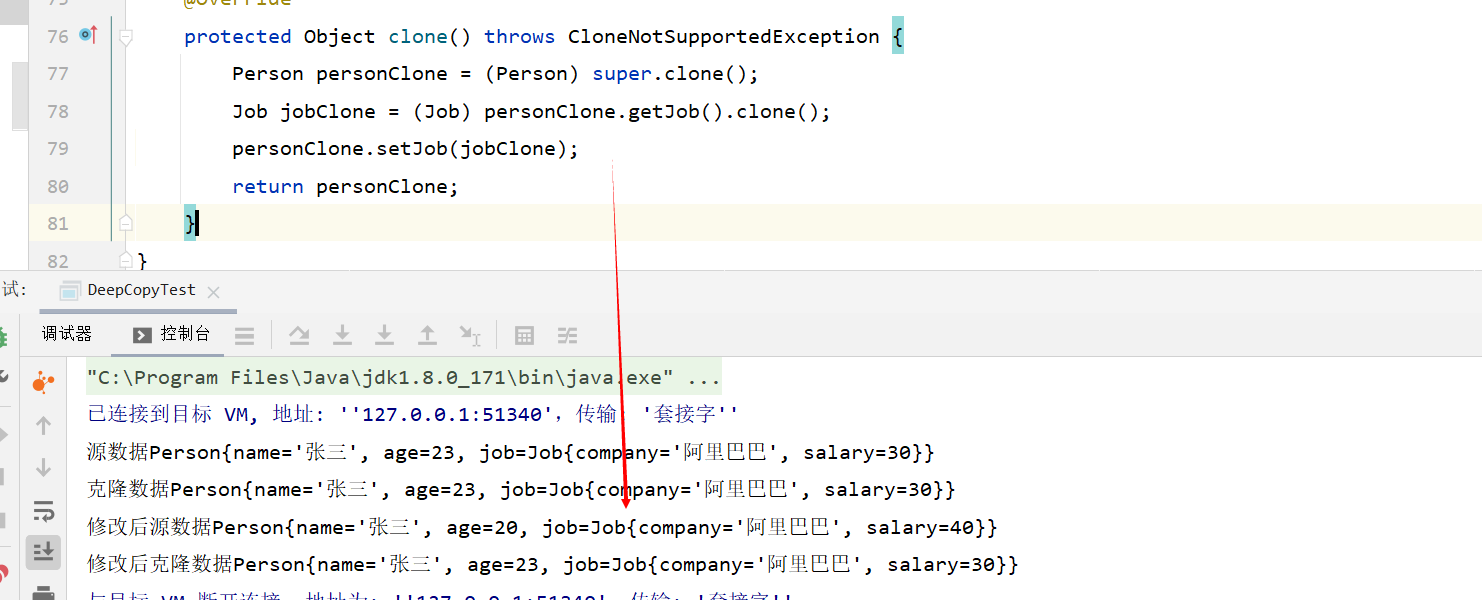Click 'return personClone;' on line 80

(345, 187)
